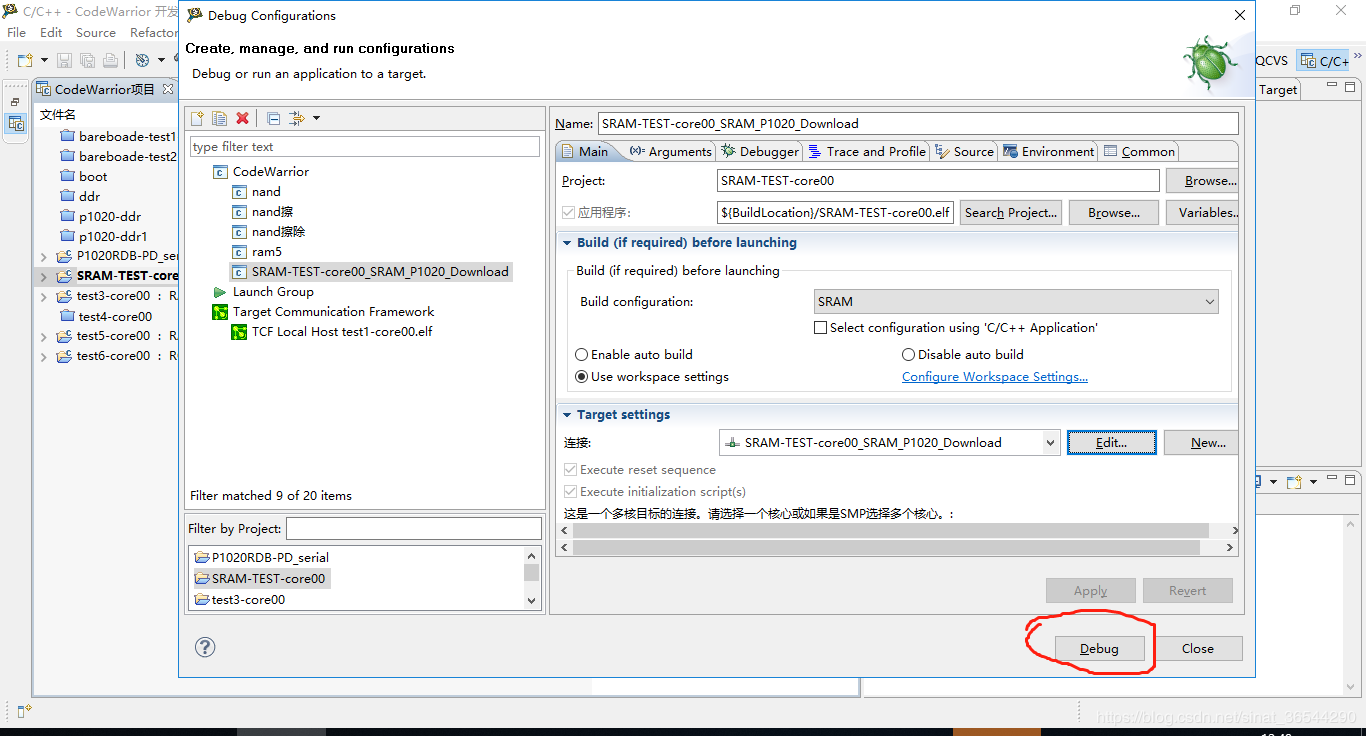Open the target connection dropdown list
This screenshot has width=1366, height=736.
1050,442
